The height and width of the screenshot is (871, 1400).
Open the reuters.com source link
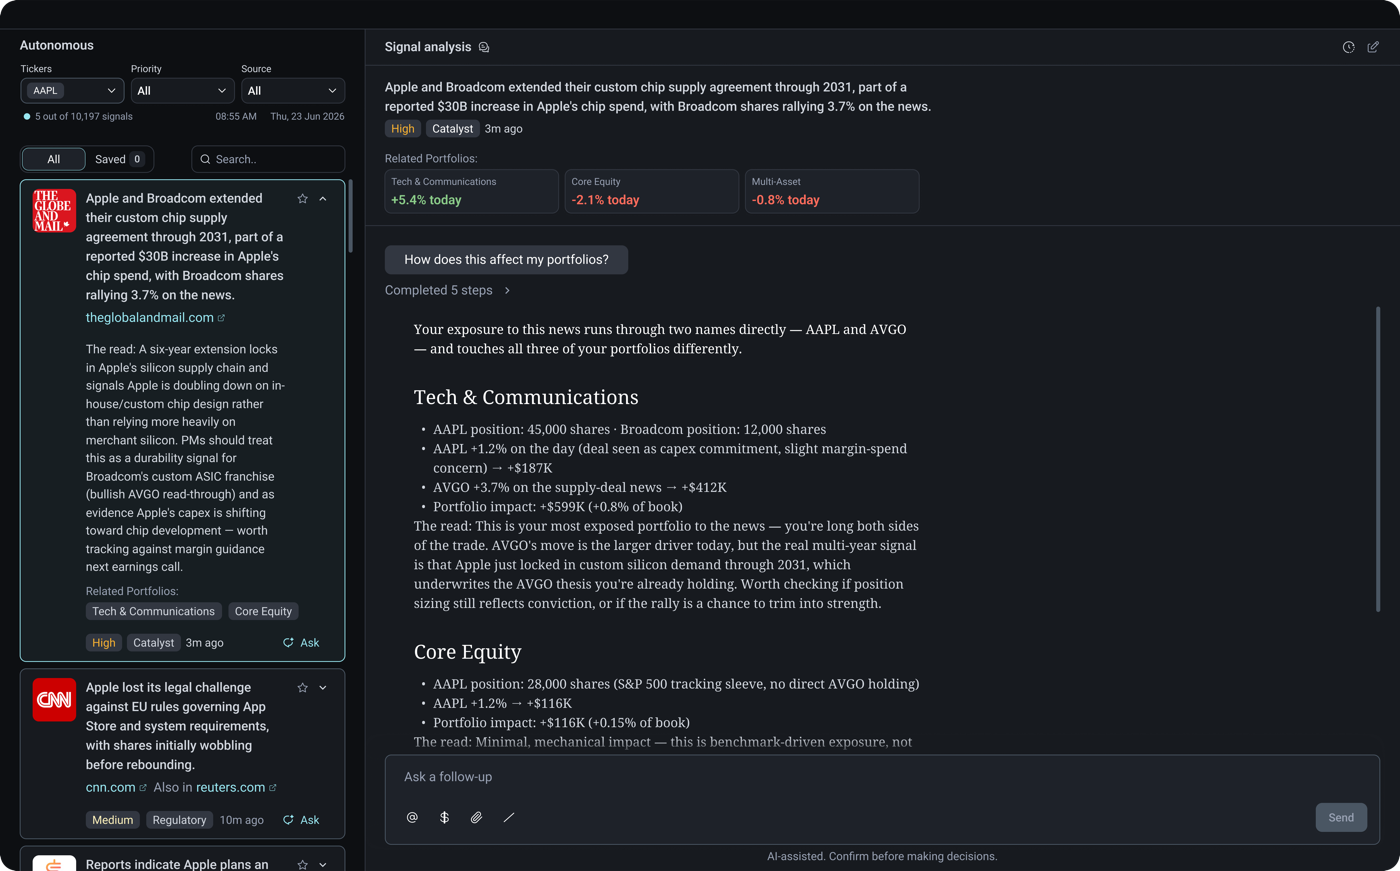tap(236, 787)
